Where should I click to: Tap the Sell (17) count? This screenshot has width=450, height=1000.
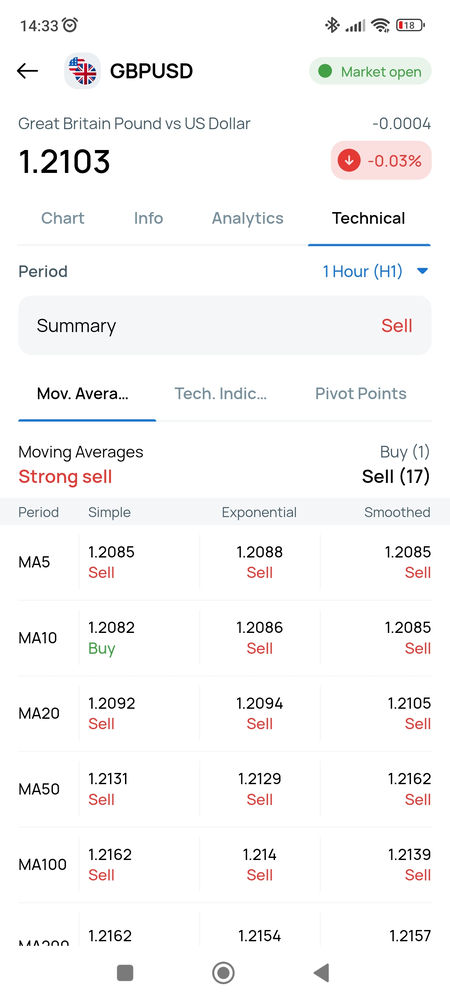tap(396, 476)
